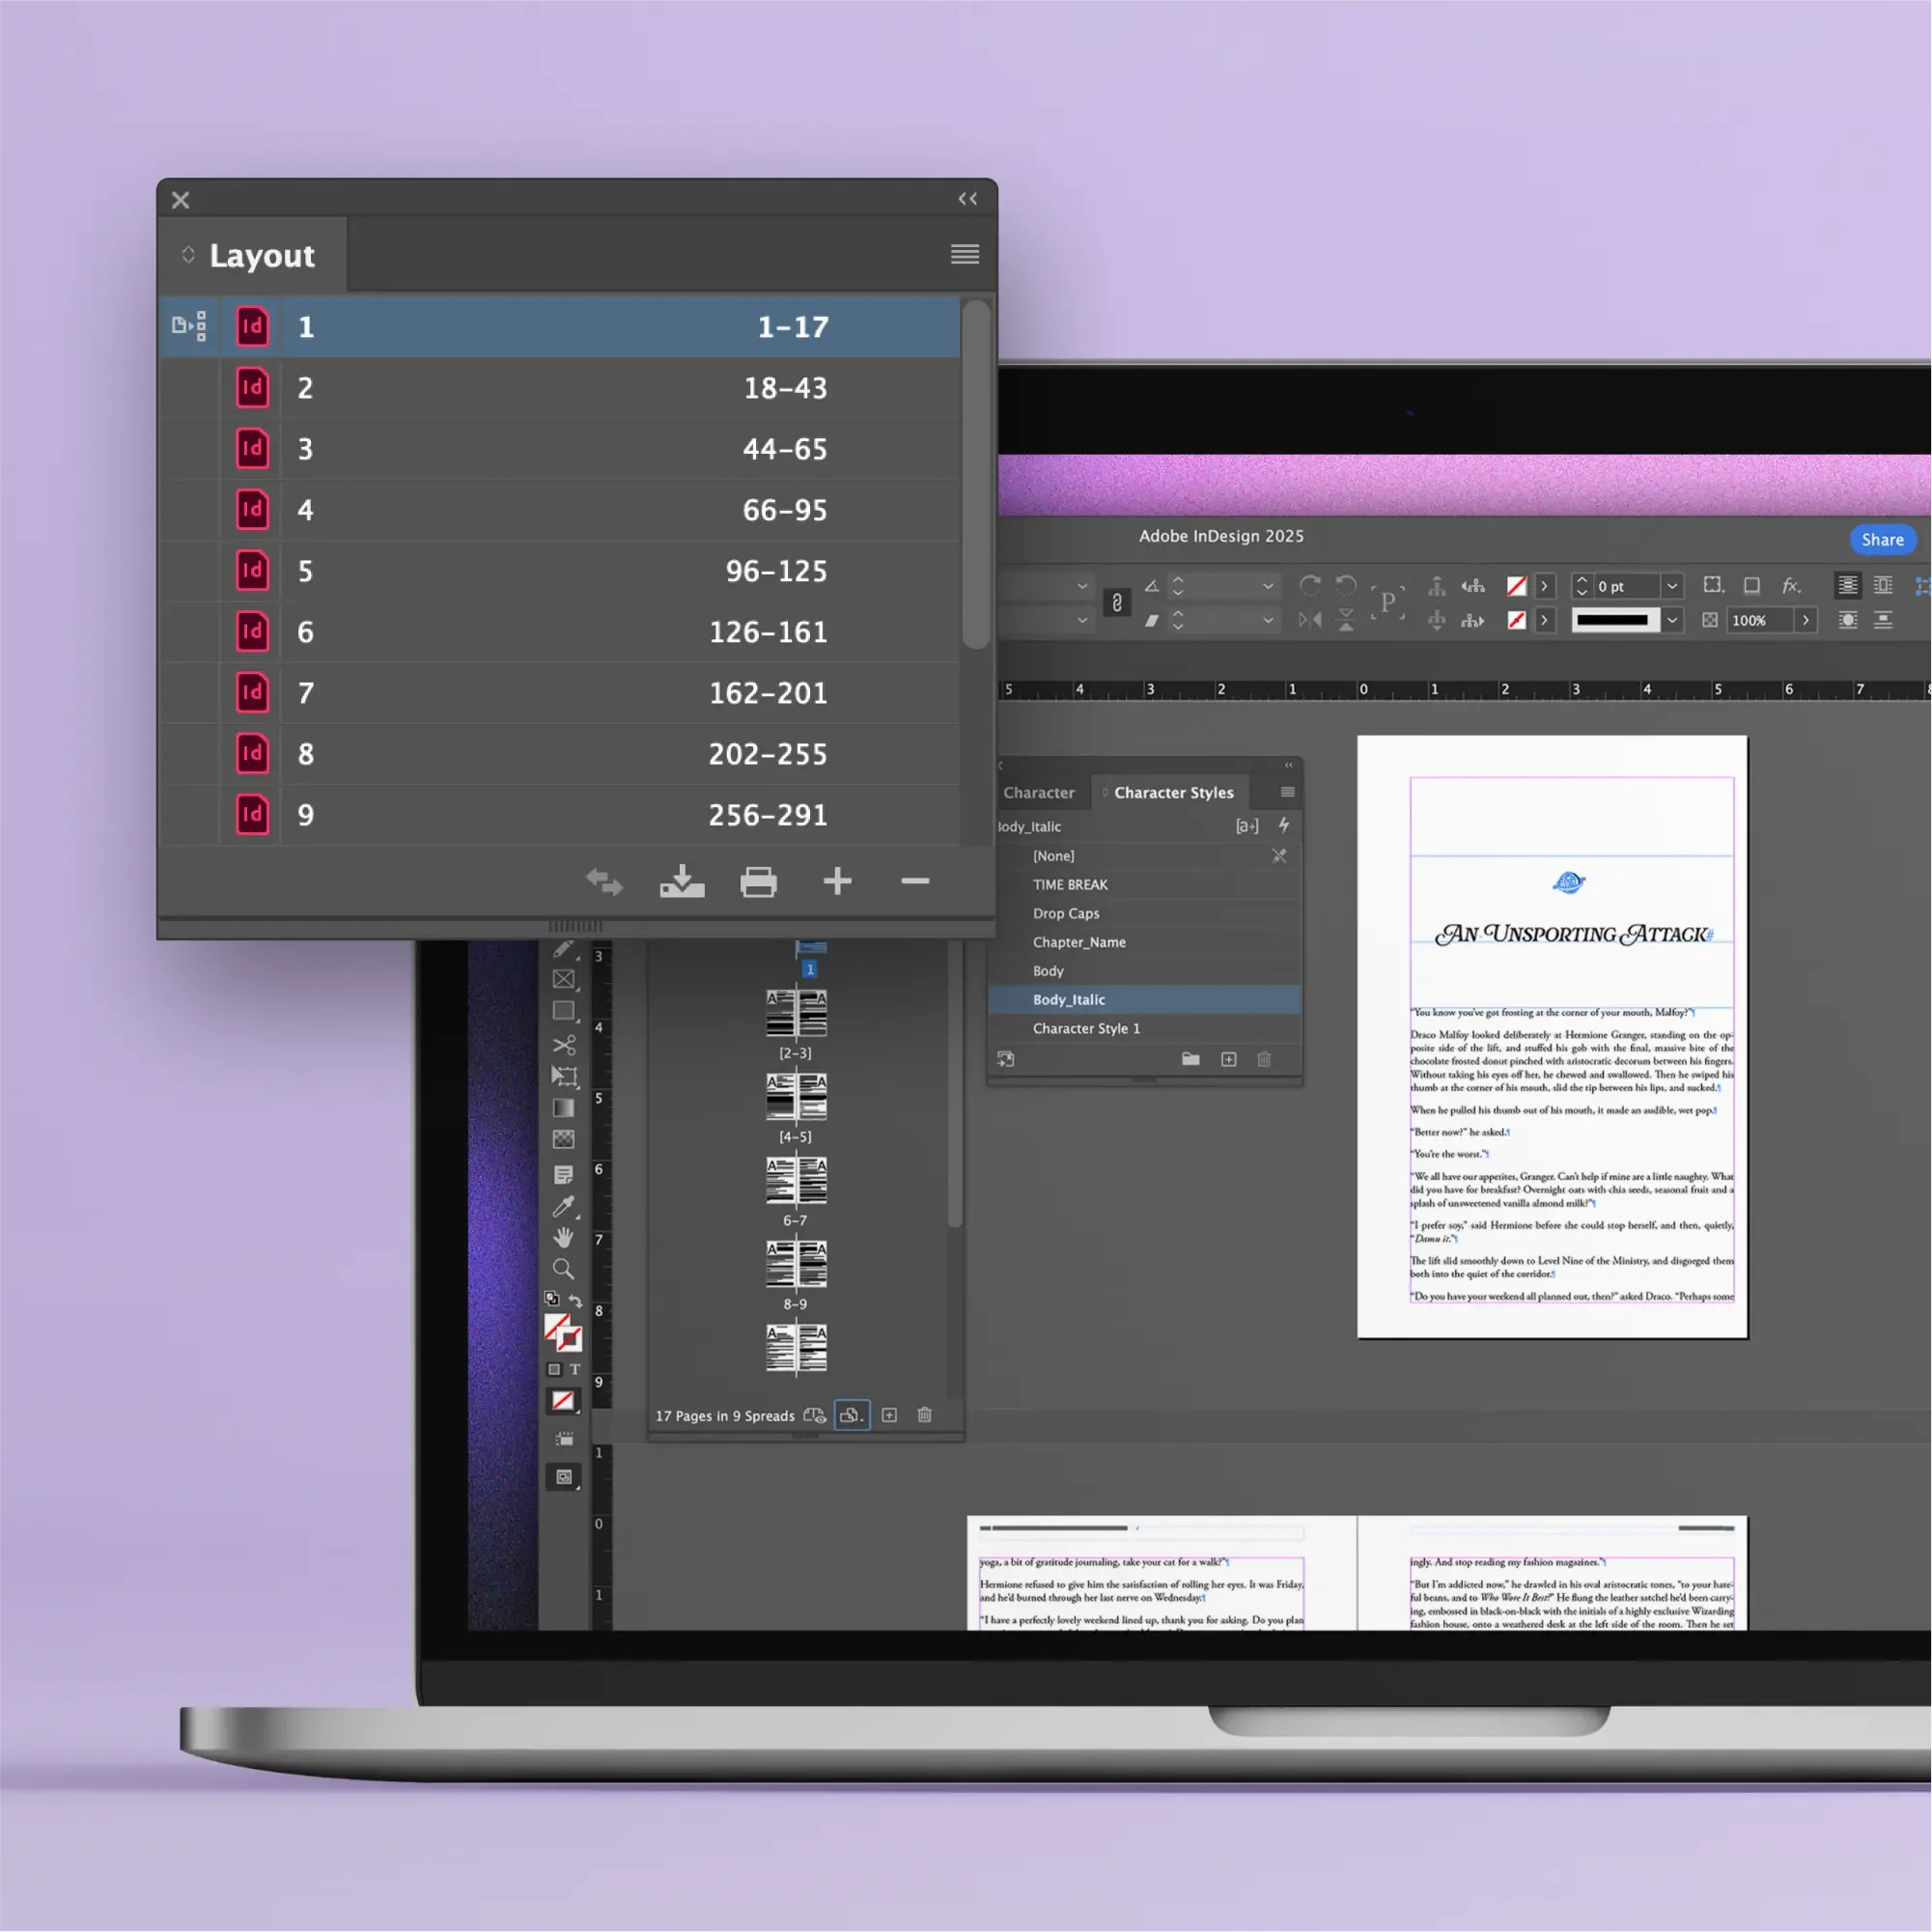Image resolution: width=1932 pixels, height=1932 pixels.
Task: Click the Print Book printer icon
Action: click(x=758, y=882)
